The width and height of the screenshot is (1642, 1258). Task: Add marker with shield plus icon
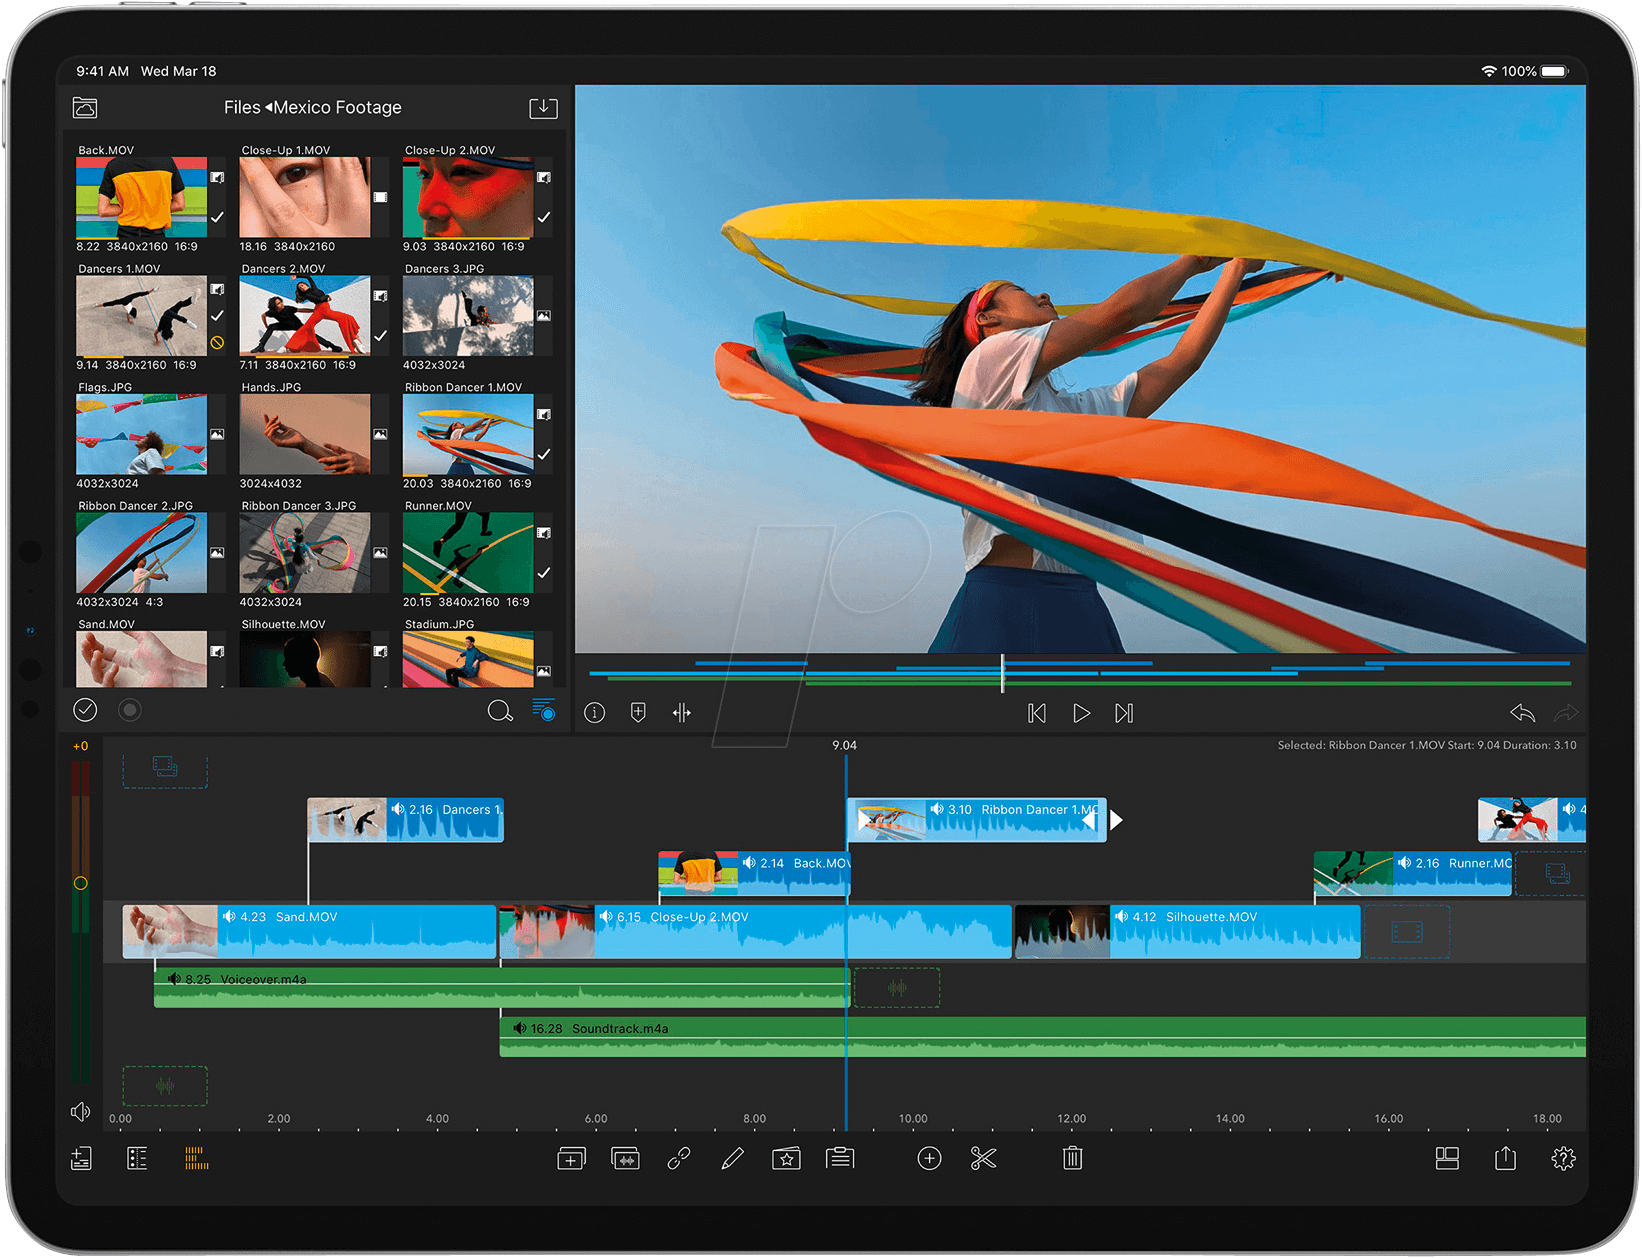[x=638, y=712]
